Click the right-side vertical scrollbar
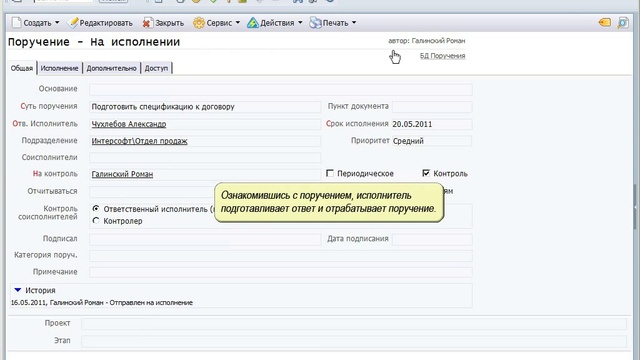Image resolution: width=640 pixels, height=360 pixels. (x=636, y=206)
